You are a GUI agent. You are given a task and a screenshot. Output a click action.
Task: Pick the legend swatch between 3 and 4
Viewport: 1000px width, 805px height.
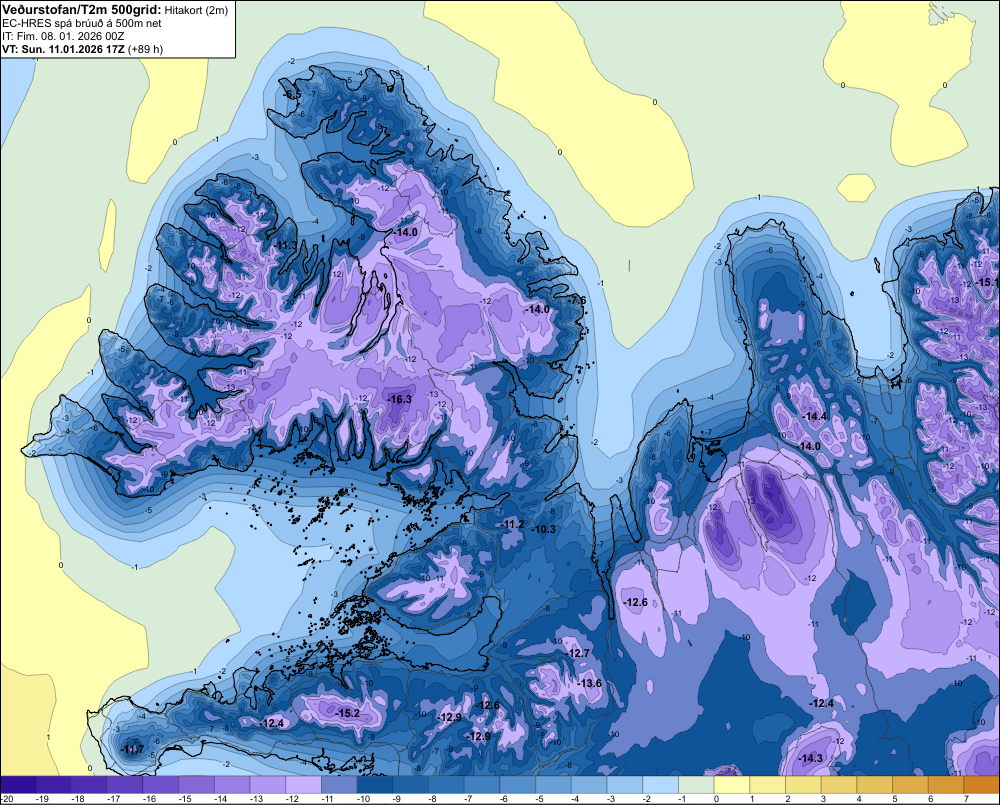point(839,785)
